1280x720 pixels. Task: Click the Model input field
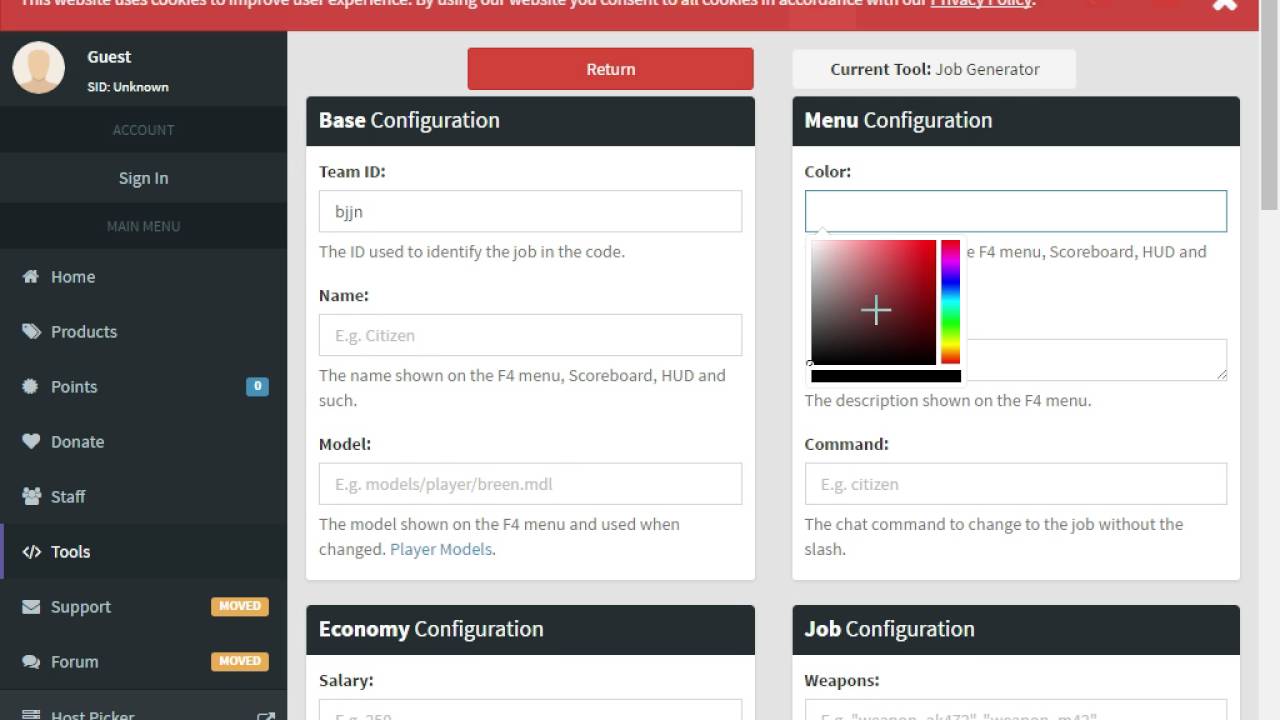(530, 484)
